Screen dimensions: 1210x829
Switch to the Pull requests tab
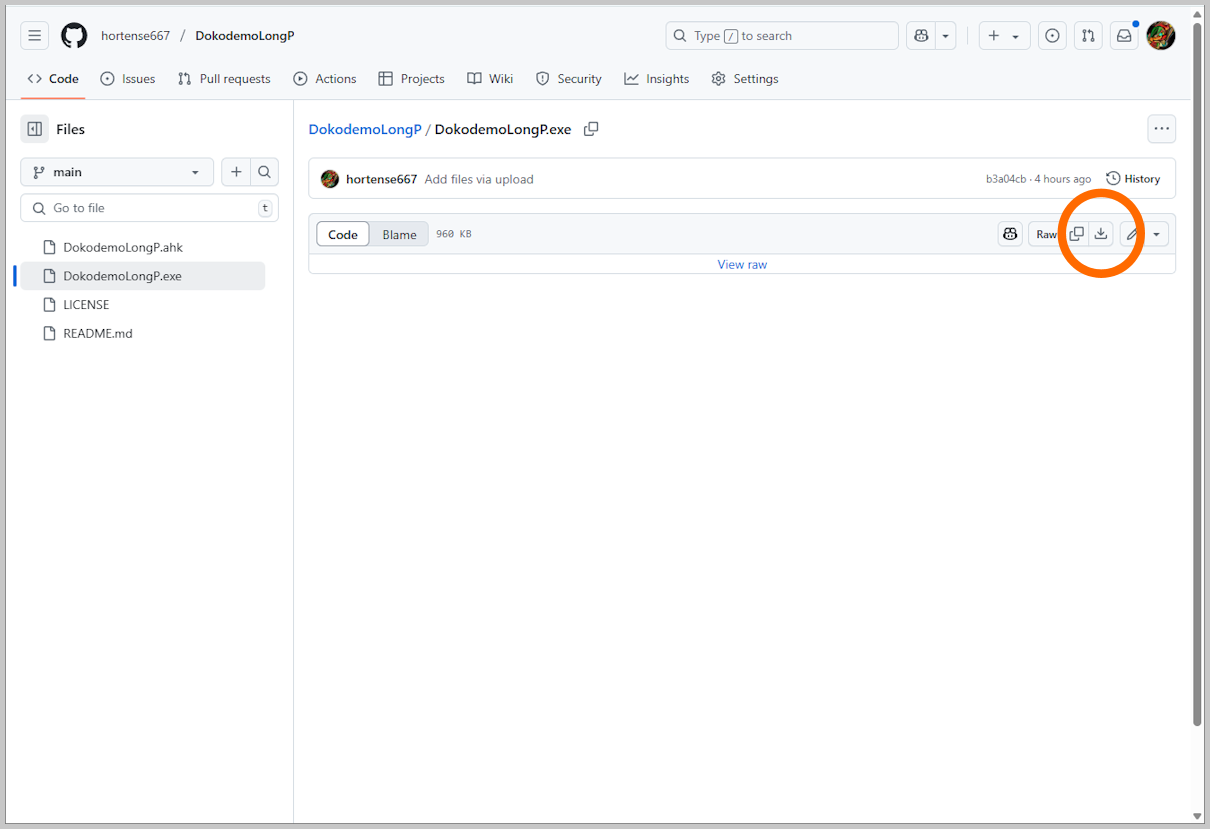point(224,79)
